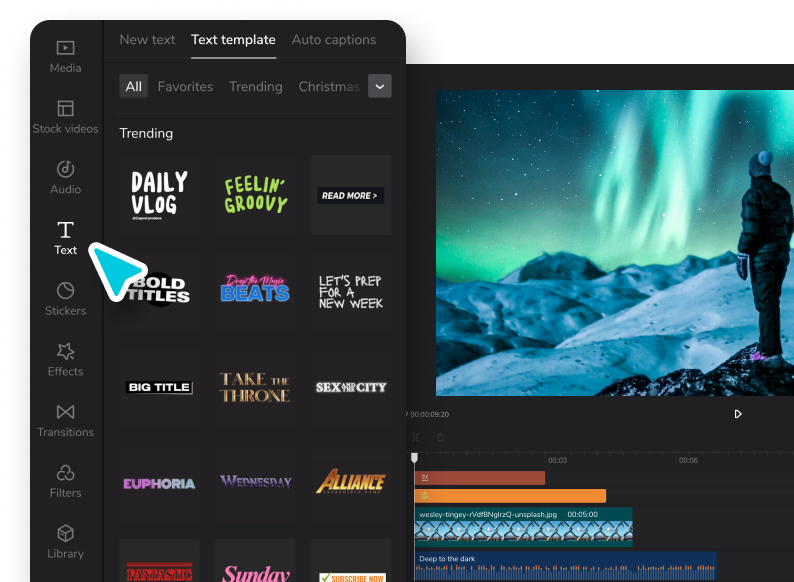Open the Library panel
Screen dimensions: 794x582
pos(65,542)
